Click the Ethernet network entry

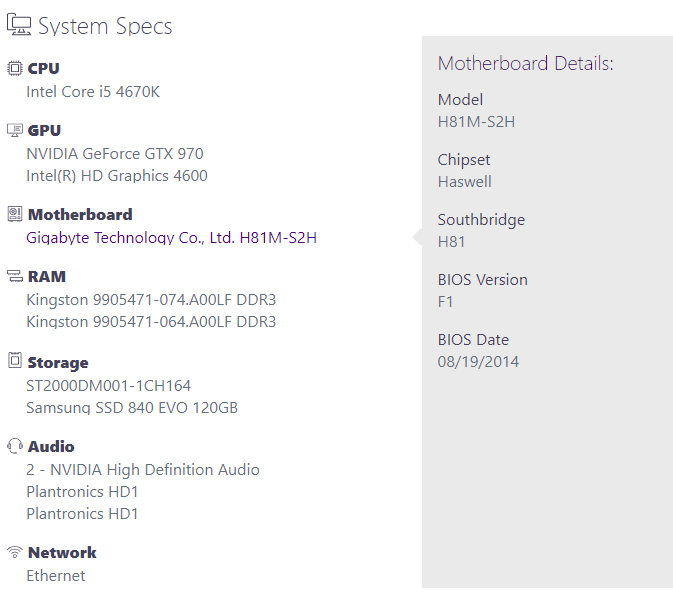coord(56,575)
